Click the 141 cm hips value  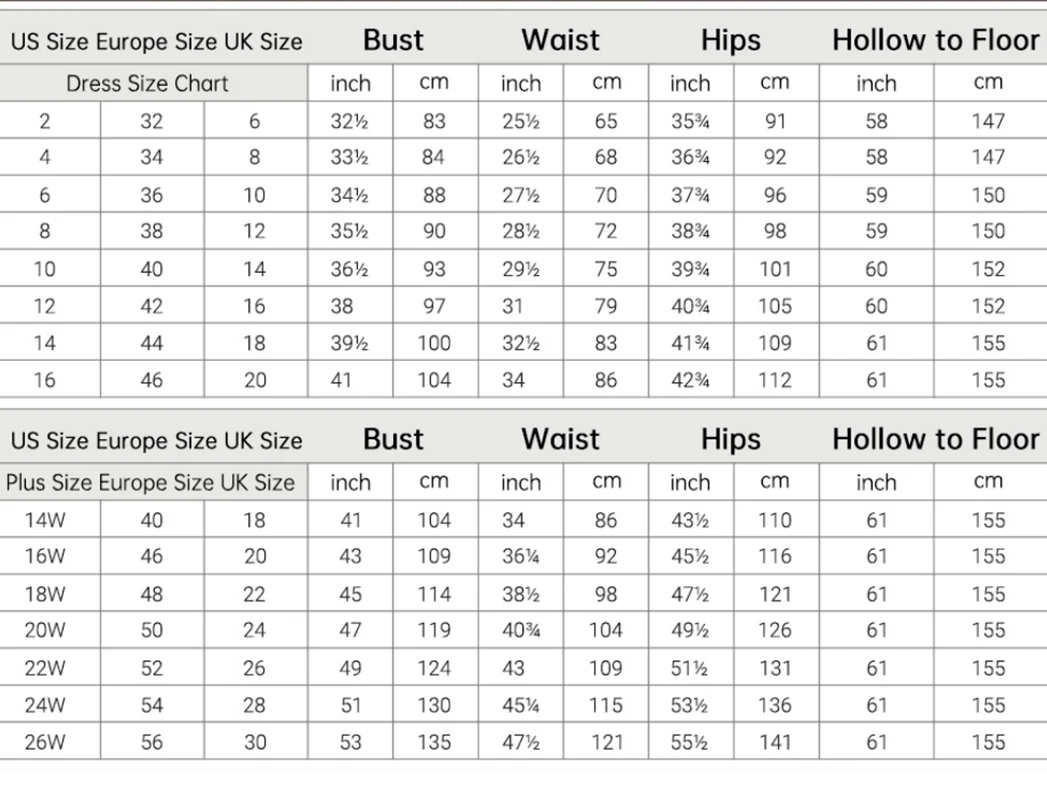[x=775, y=742]
